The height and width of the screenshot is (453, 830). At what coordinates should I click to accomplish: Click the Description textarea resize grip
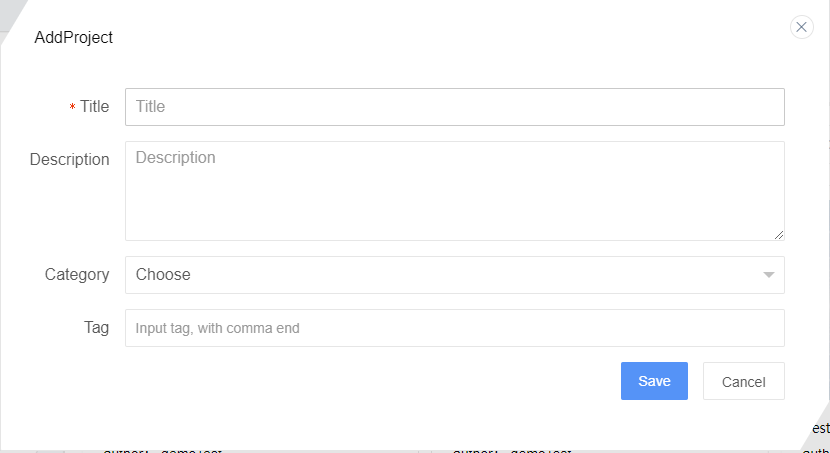coord(779,235)
